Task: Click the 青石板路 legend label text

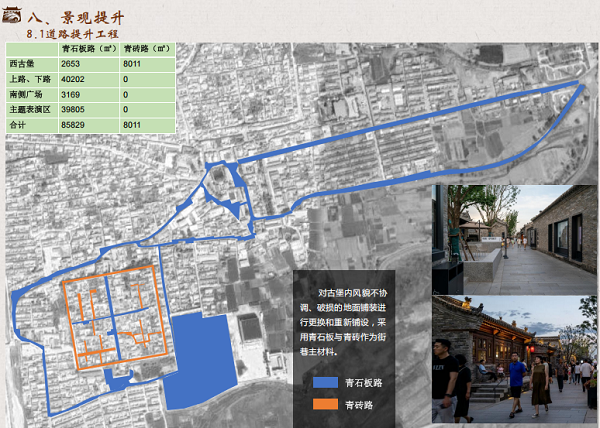Action: [x=363, y=382]
